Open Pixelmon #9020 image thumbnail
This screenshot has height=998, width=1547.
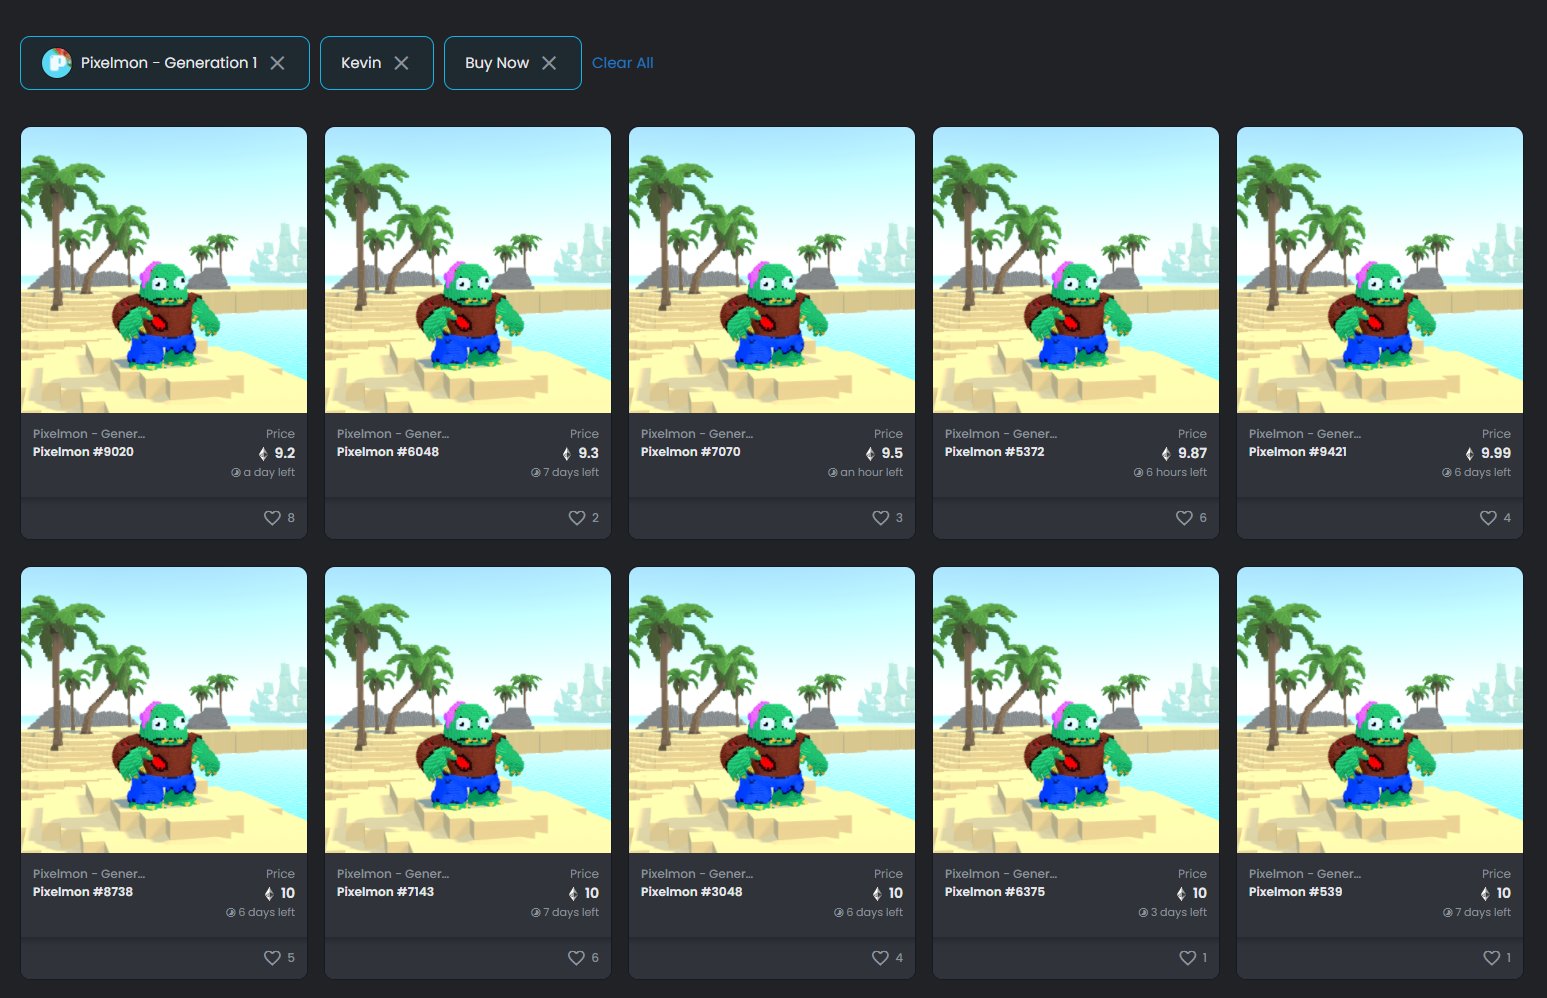point(164,270)
